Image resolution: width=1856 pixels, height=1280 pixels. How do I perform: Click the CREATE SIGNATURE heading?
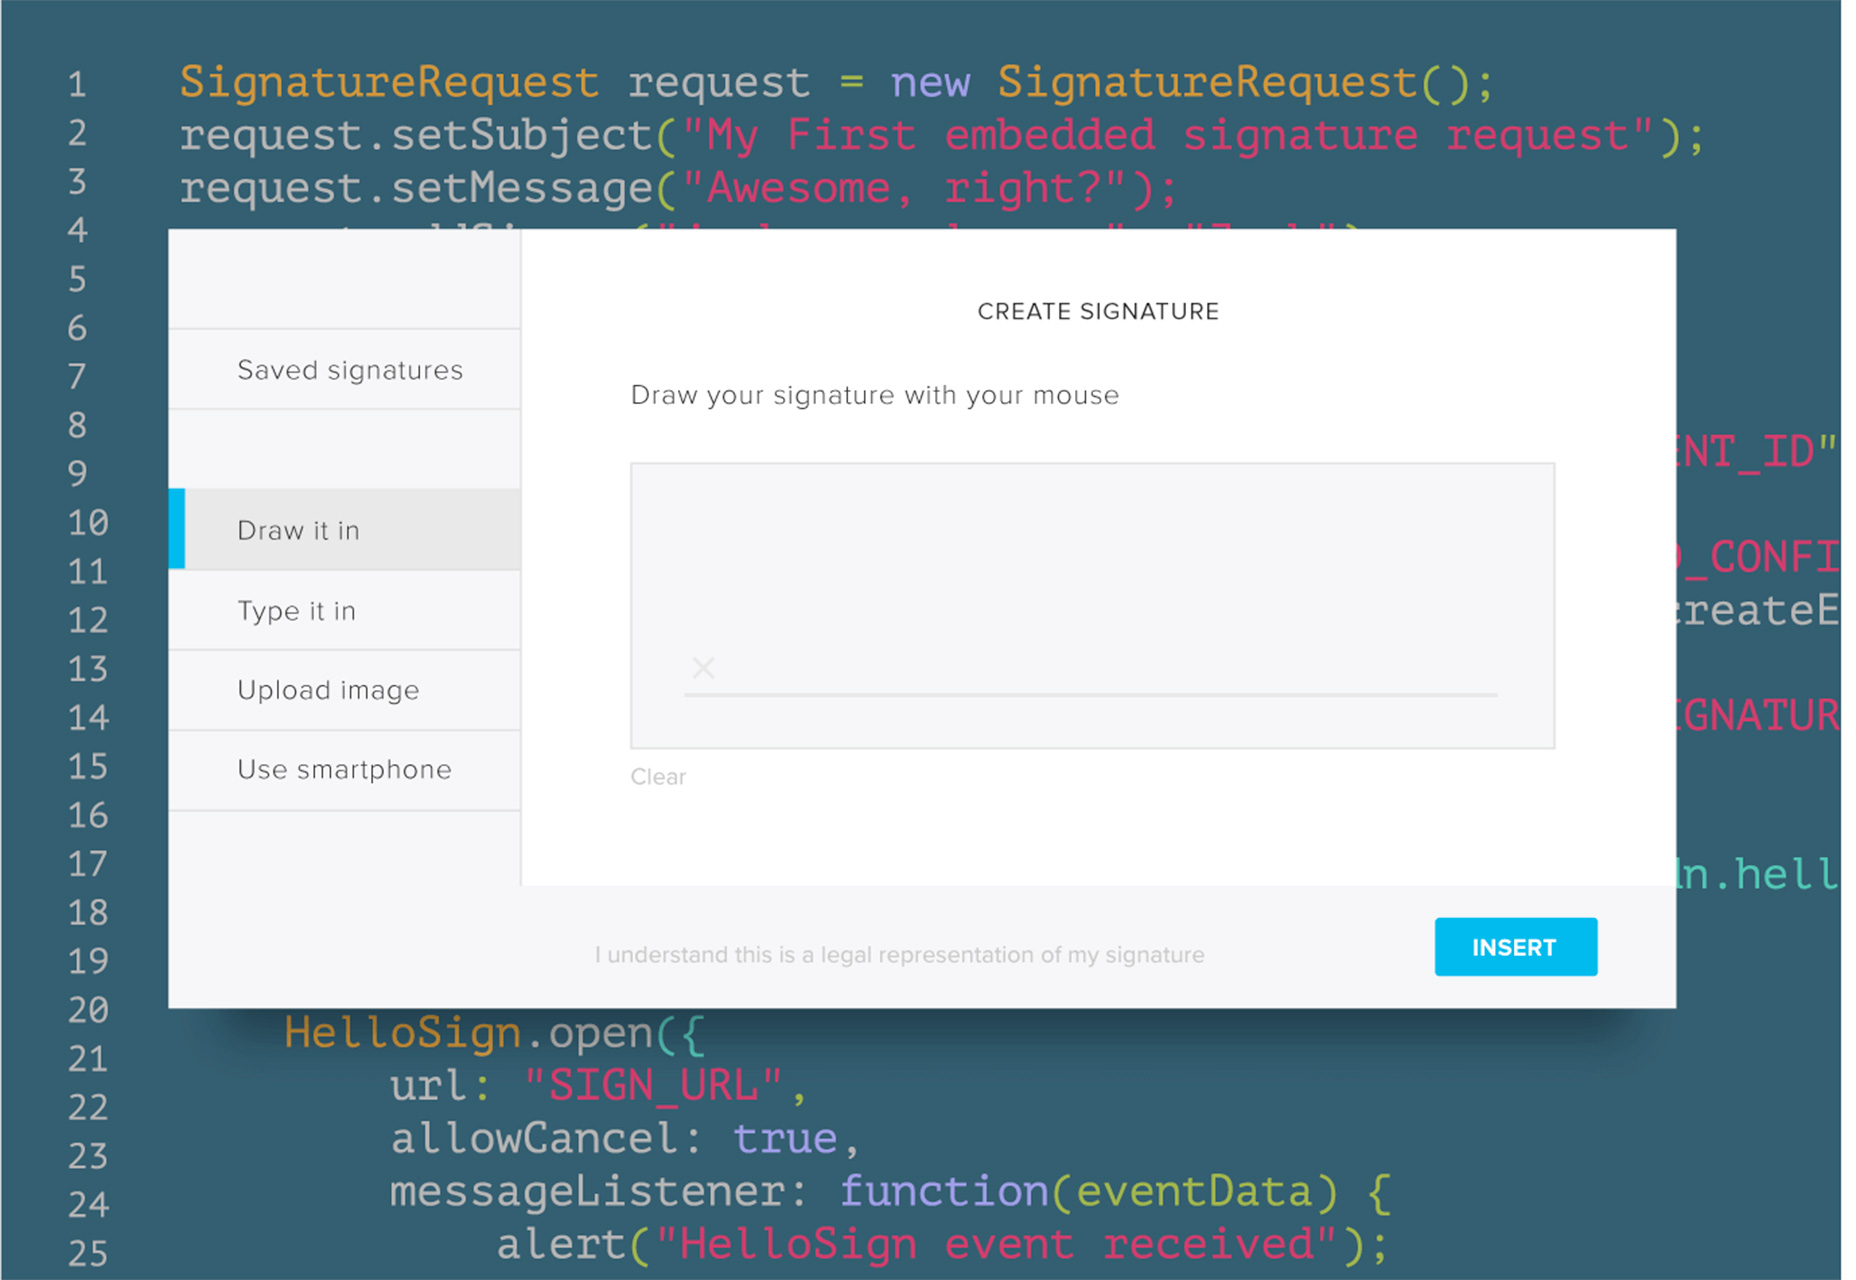pos(1098,312)
